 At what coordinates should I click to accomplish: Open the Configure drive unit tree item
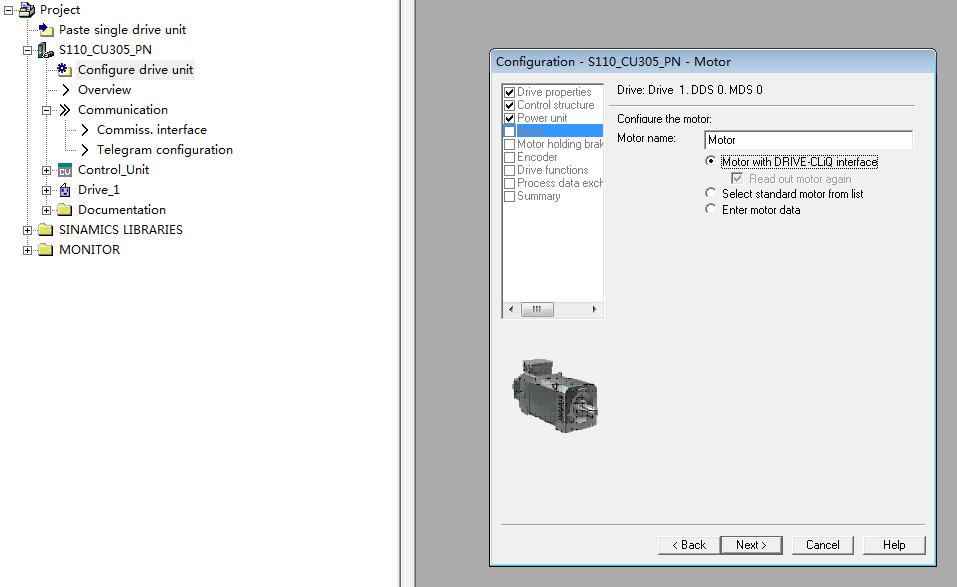point(135,70)
